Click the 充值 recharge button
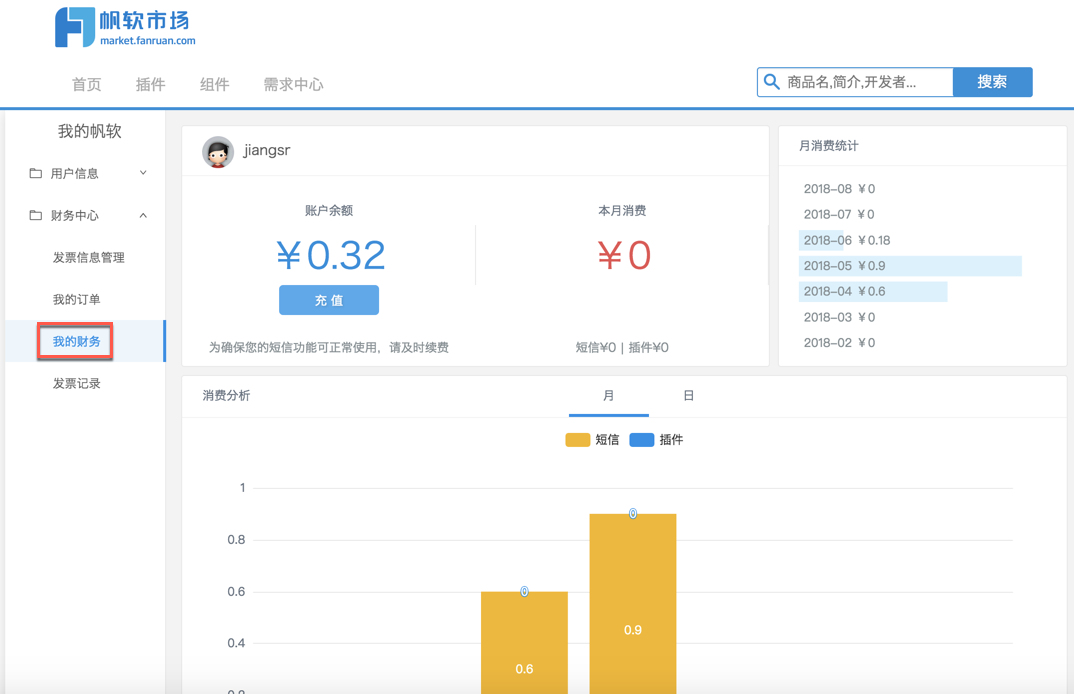 pyautogui.click(x=329, y=300)
